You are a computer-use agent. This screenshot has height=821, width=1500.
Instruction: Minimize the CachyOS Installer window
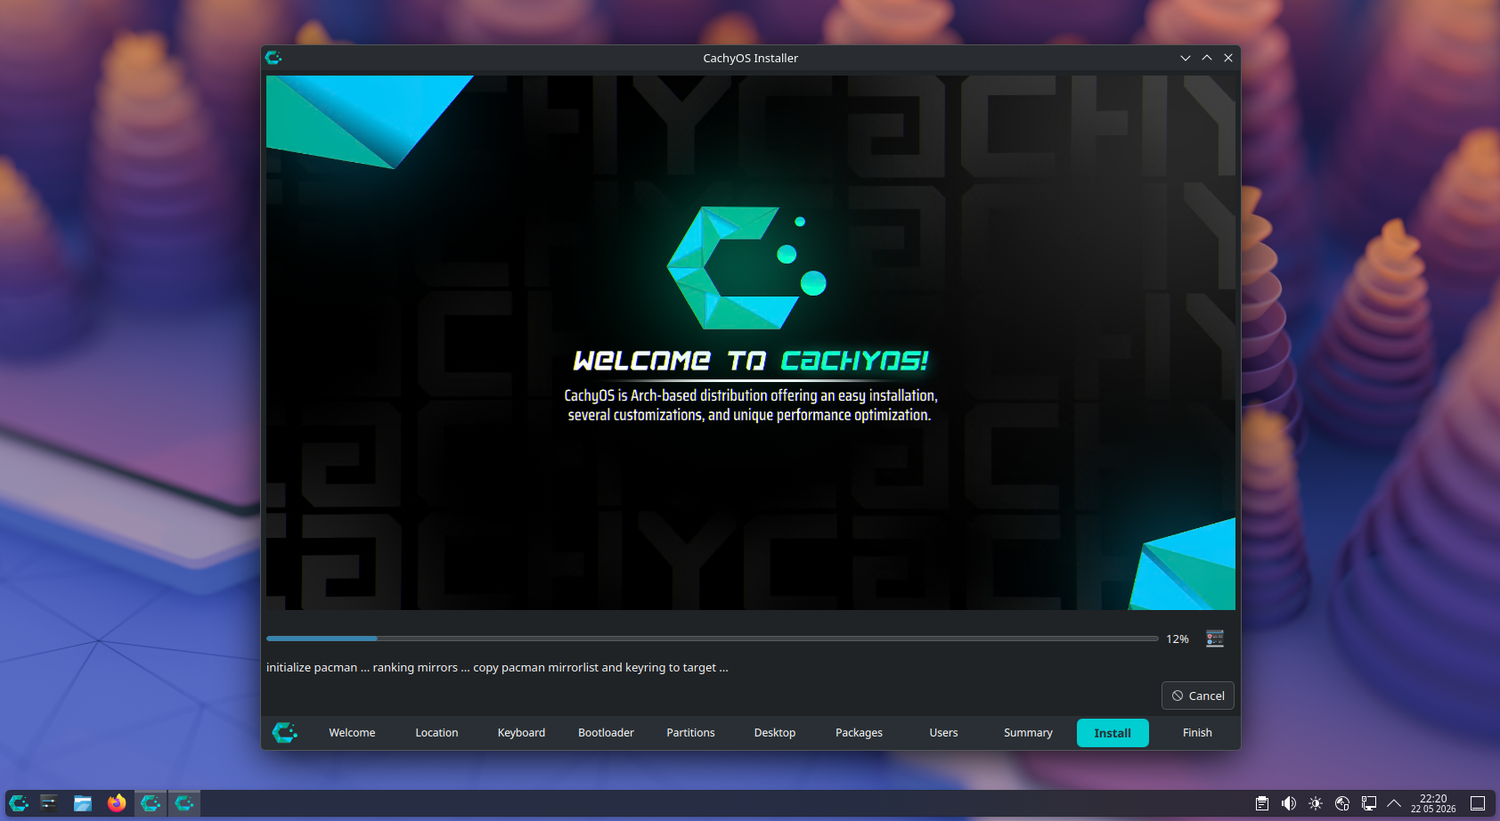pyautogui.click(x=1185, y=58)
